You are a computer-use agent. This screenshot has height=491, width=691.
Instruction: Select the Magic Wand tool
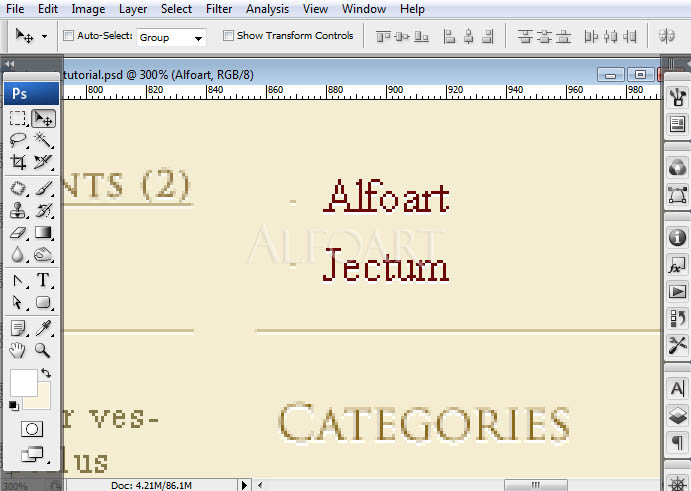(43, 140)
